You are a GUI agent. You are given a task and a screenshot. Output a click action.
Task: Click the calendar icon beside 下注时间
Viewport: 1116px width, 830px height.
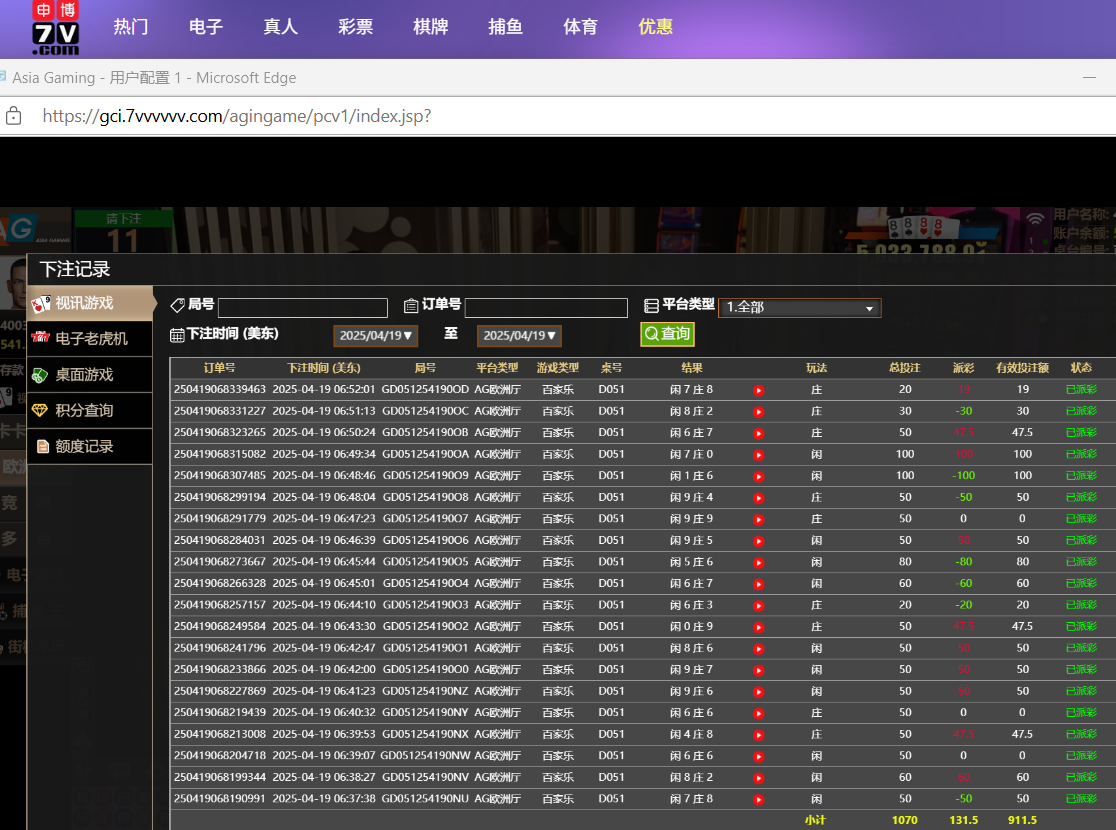pos(177,335)
